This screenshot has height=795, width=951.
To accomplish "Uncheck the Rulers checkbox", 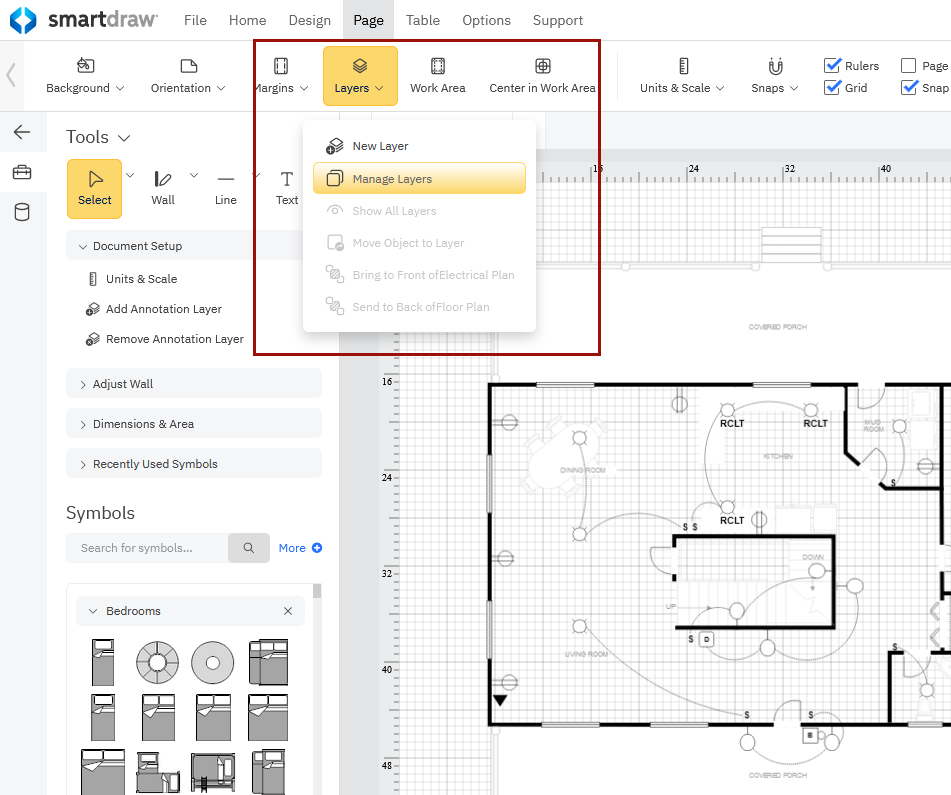I will 832,66.
